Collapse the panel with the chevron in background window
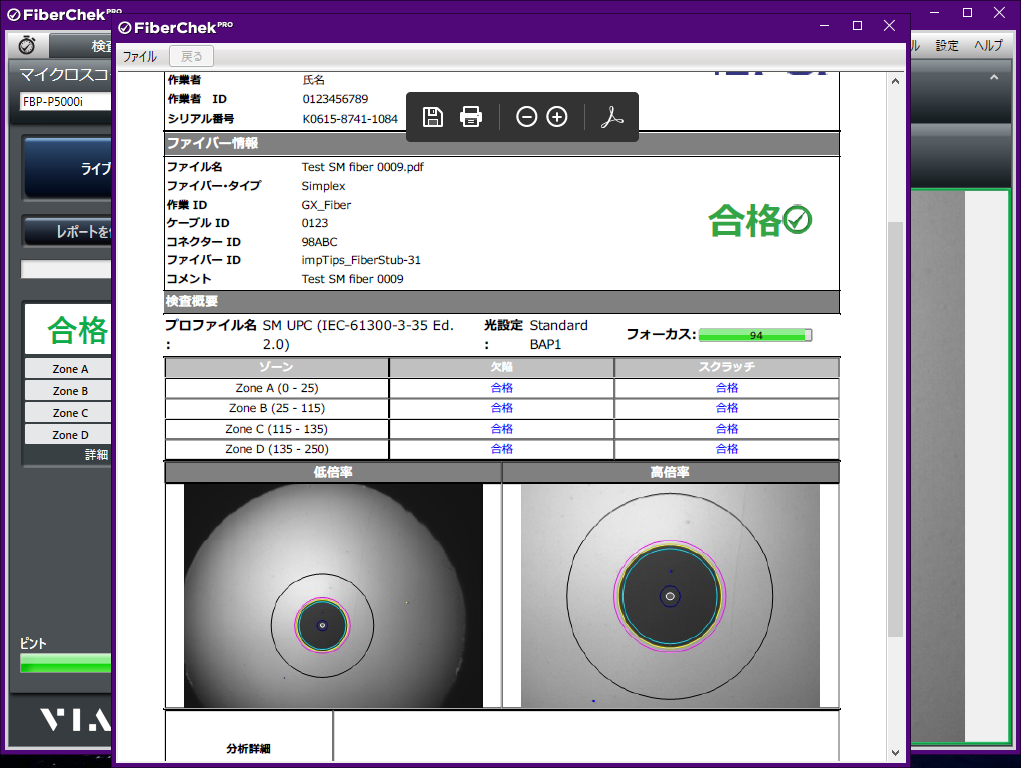 click(994, 78)
